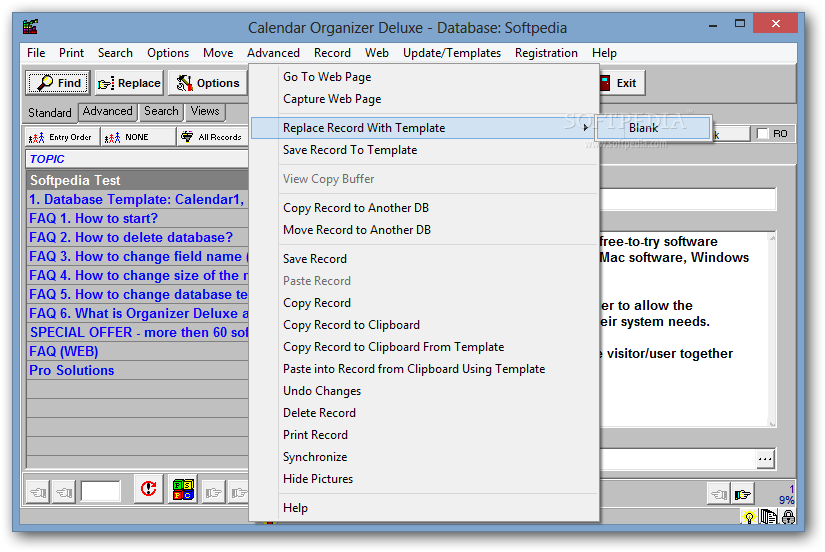Choose Synchronize
Viewport: 825px width, 552px height.
[x=424, y=457]
